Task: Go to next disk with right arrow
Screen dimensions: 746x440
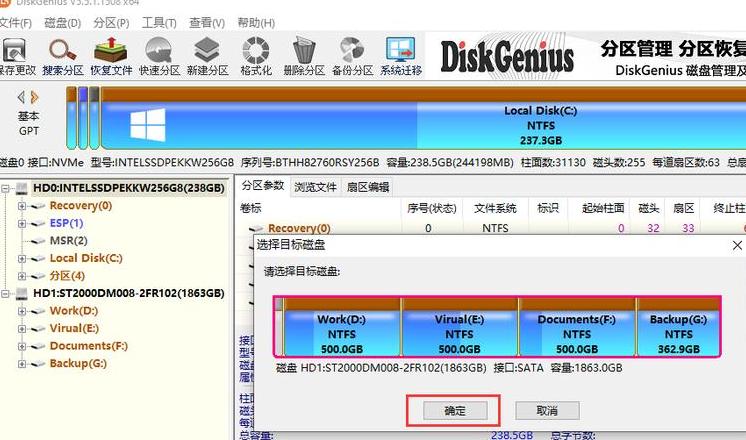Action: (x=34, y=98)
